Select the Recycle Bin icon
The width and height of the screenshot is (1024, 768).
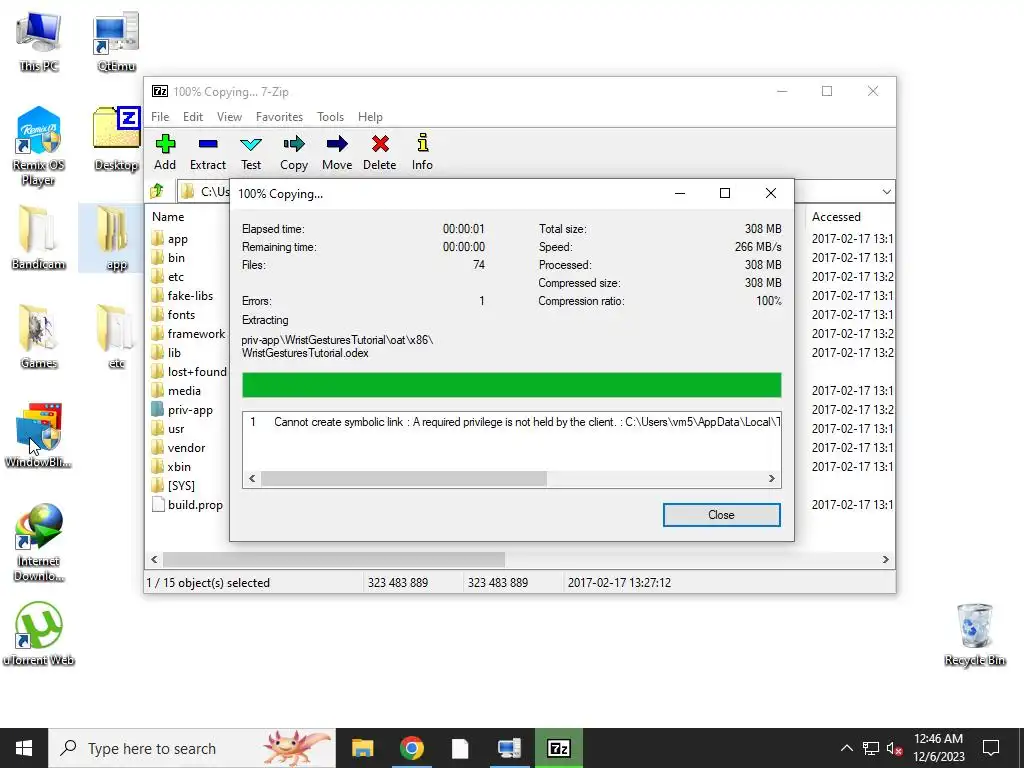974,635
